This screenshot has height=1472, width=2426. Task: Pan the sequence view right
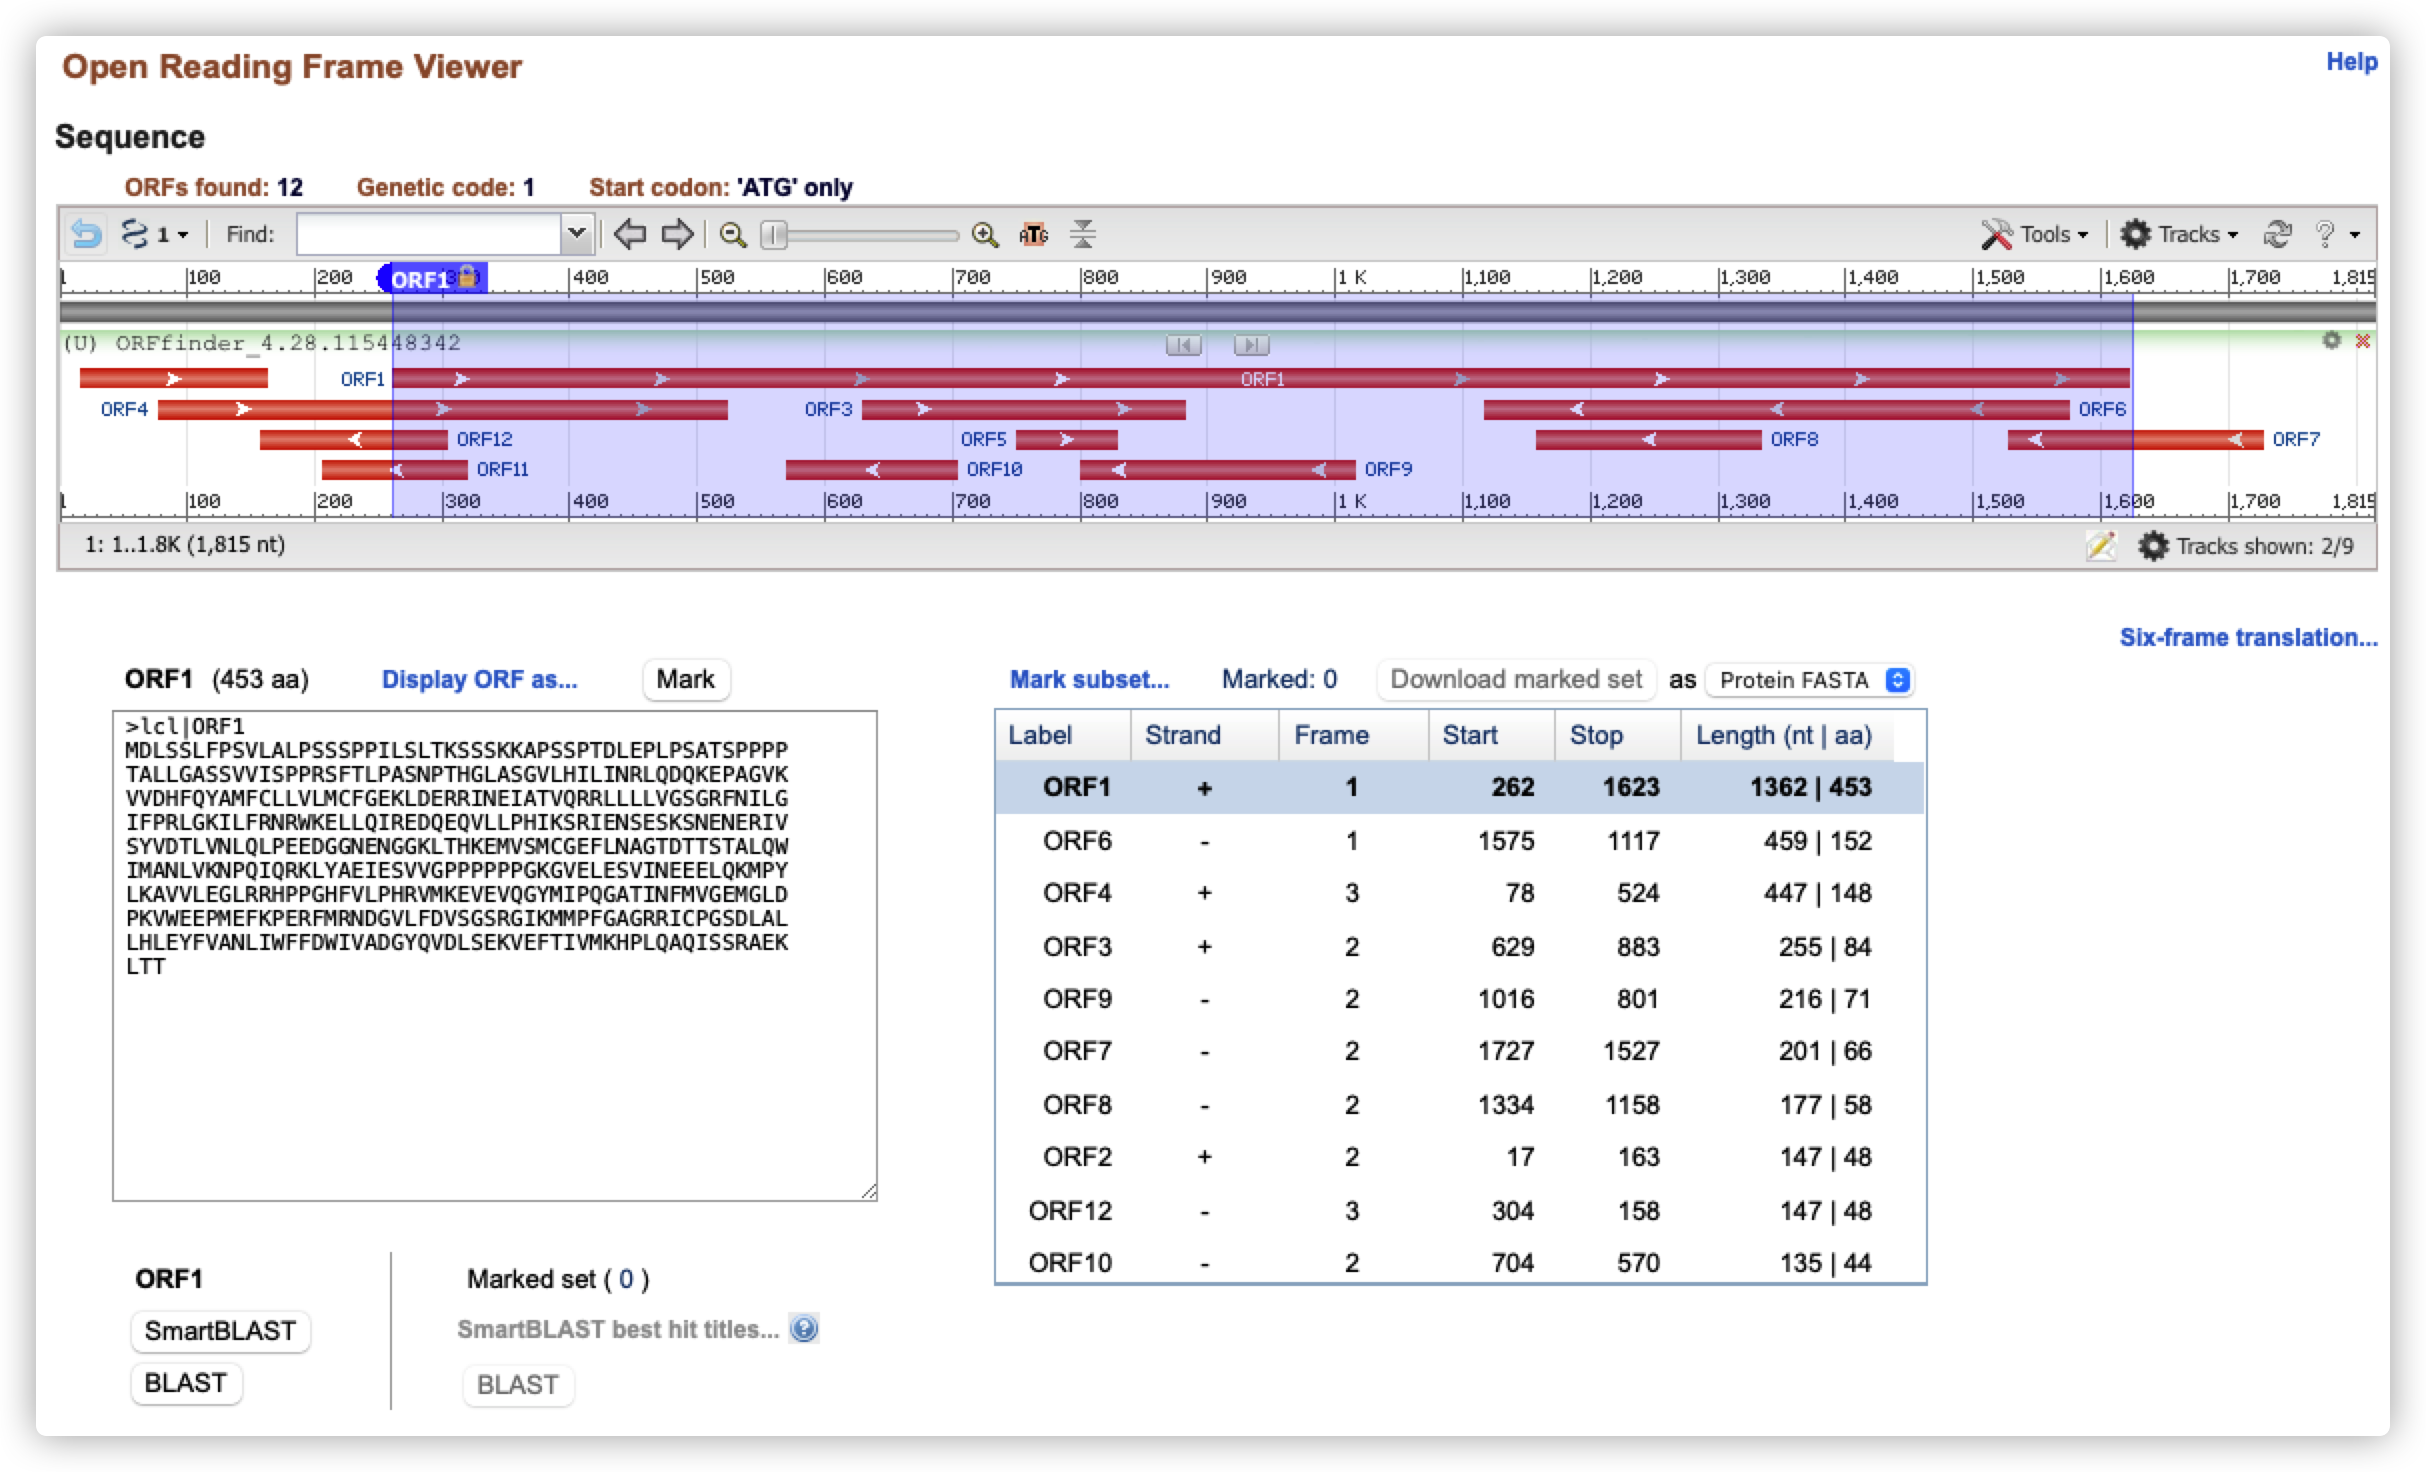(x=677, y=234)
